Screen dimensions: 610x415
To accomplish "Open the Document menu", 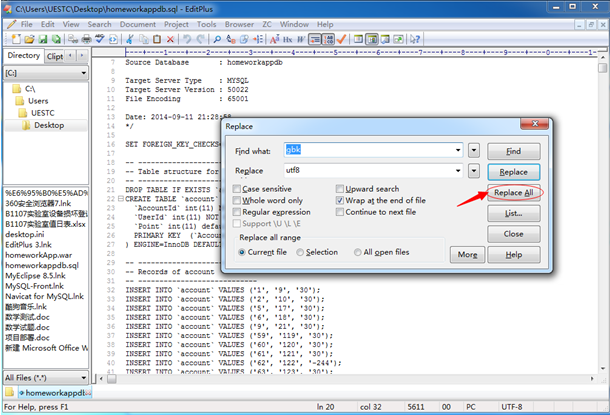I will [137, 23].
